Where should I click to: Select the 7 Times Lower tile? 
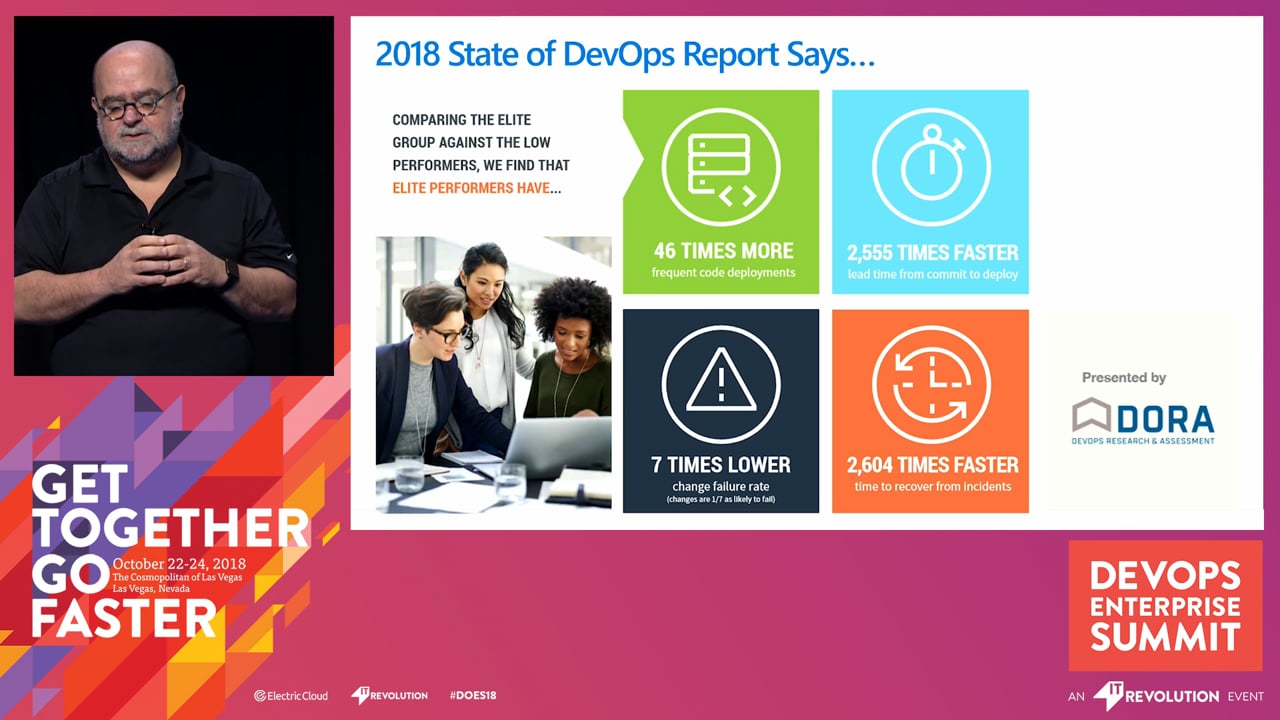pos(721,411)
